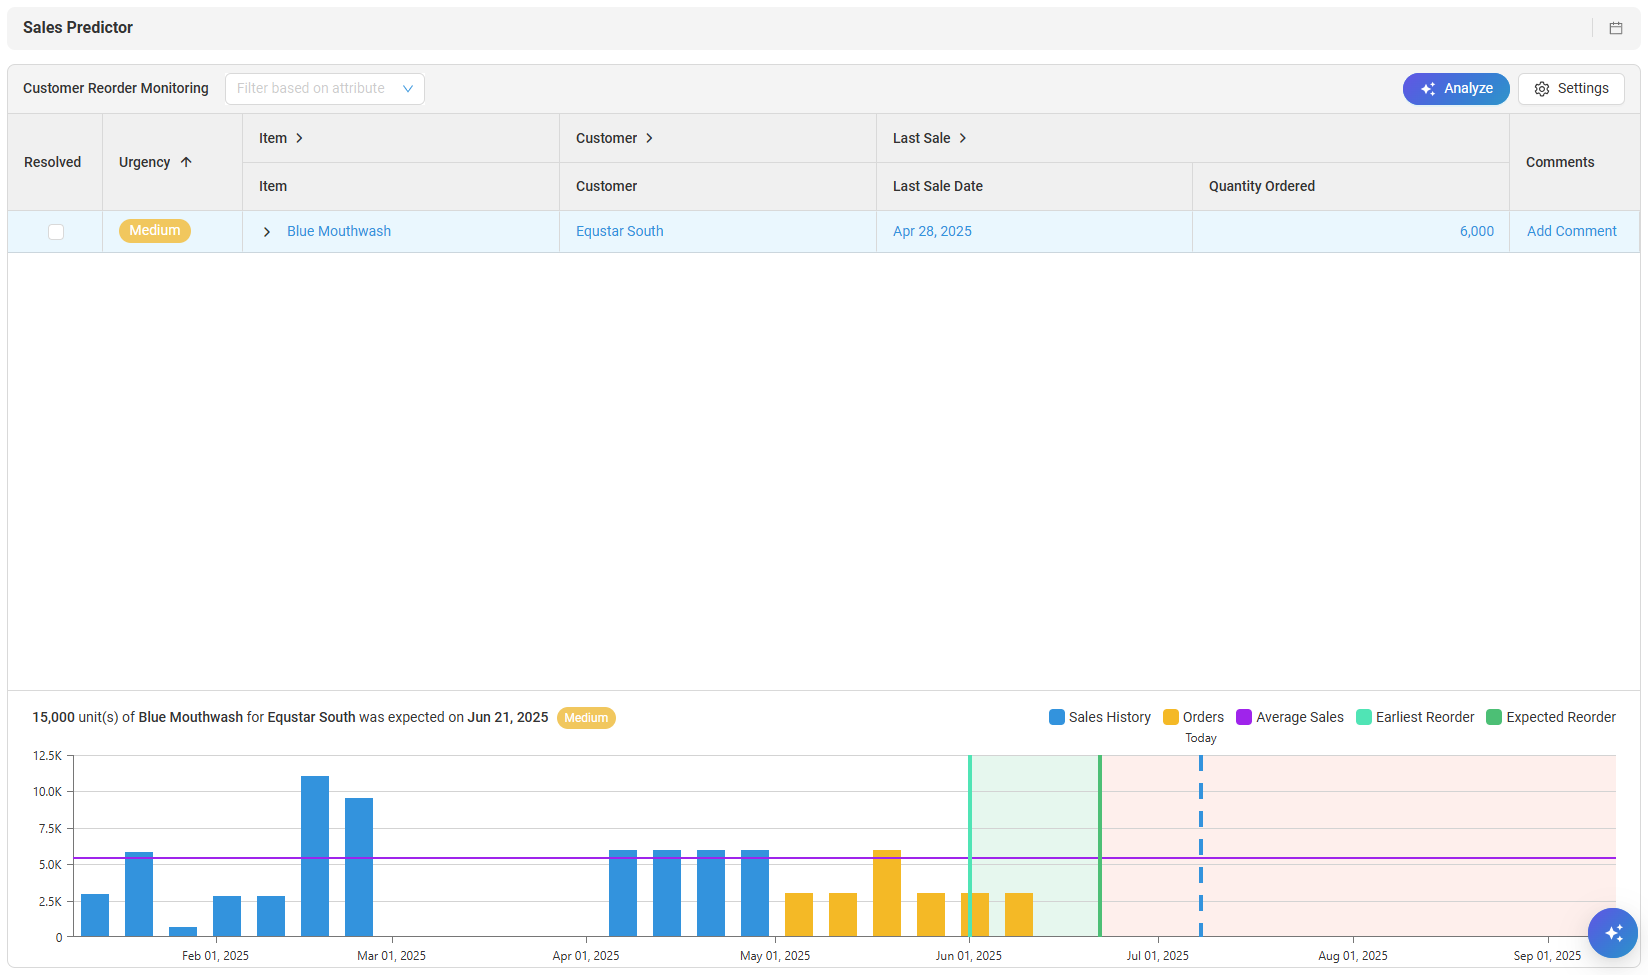Tick the Resolved checkbox for Blue Mouthwash
The width and height of the screenshot is (1648, 975).
(56, 232)
